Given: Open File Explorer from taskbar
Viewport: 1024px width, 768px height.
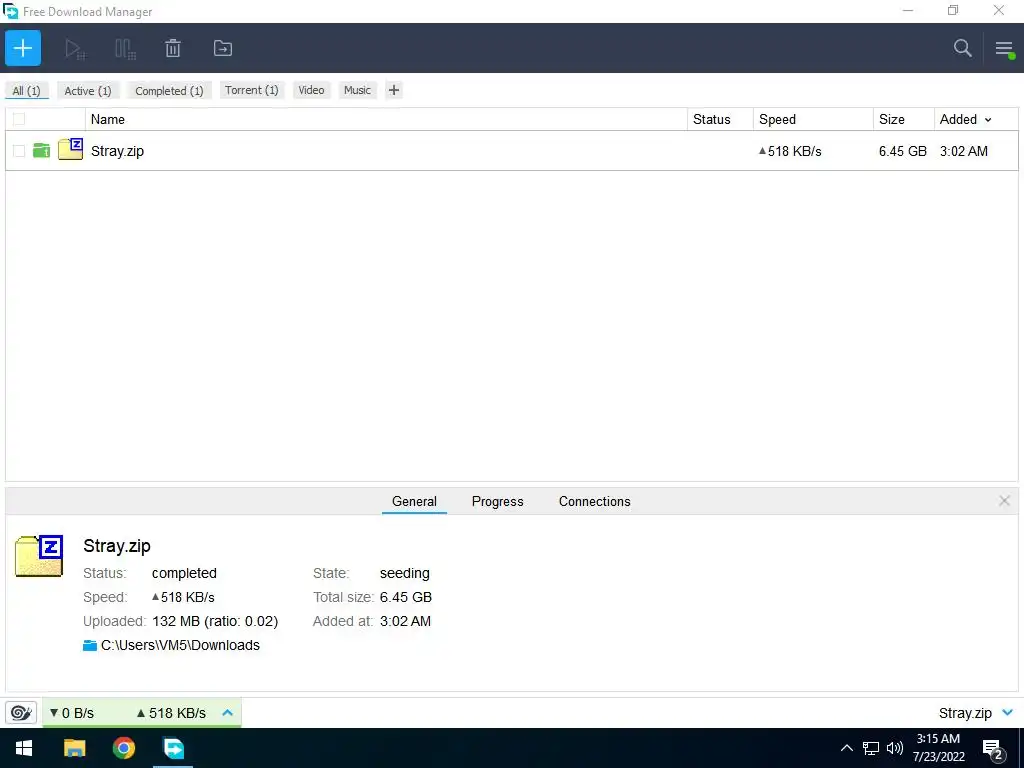Looking at the screenshot, I should coord(74,748).
